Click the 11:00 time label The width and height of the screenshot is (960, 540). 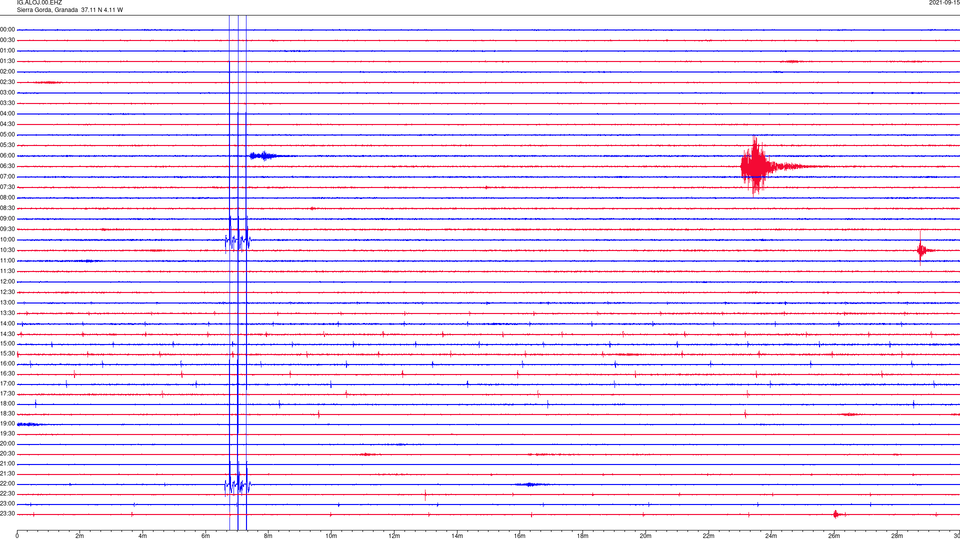[x=7, y=260]
